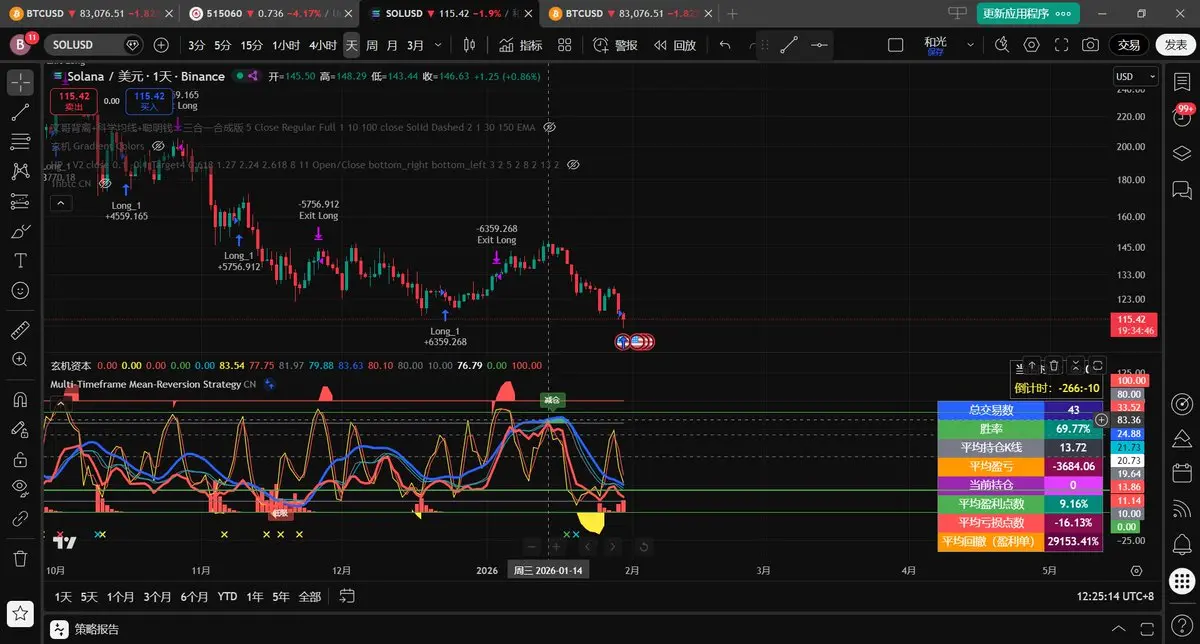This screenshot has height=644, width=1200.
Task: Click the blue 买入 115.42 buy button
Action: 149,101
